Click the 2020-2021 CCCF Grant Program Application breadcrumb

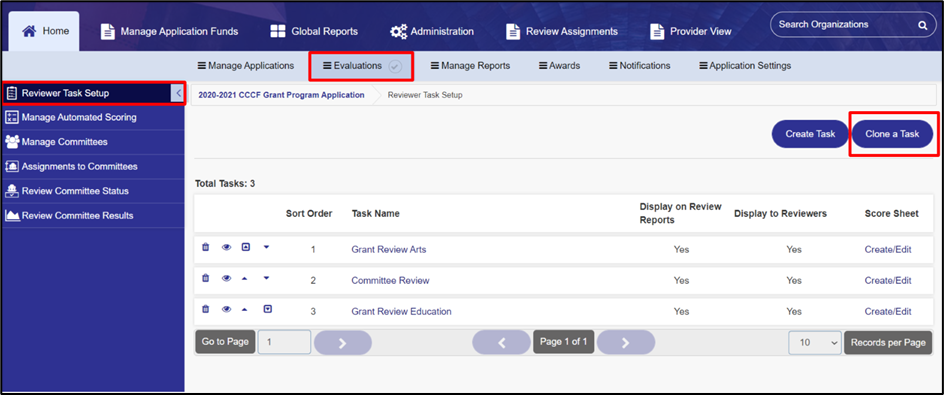281,95
